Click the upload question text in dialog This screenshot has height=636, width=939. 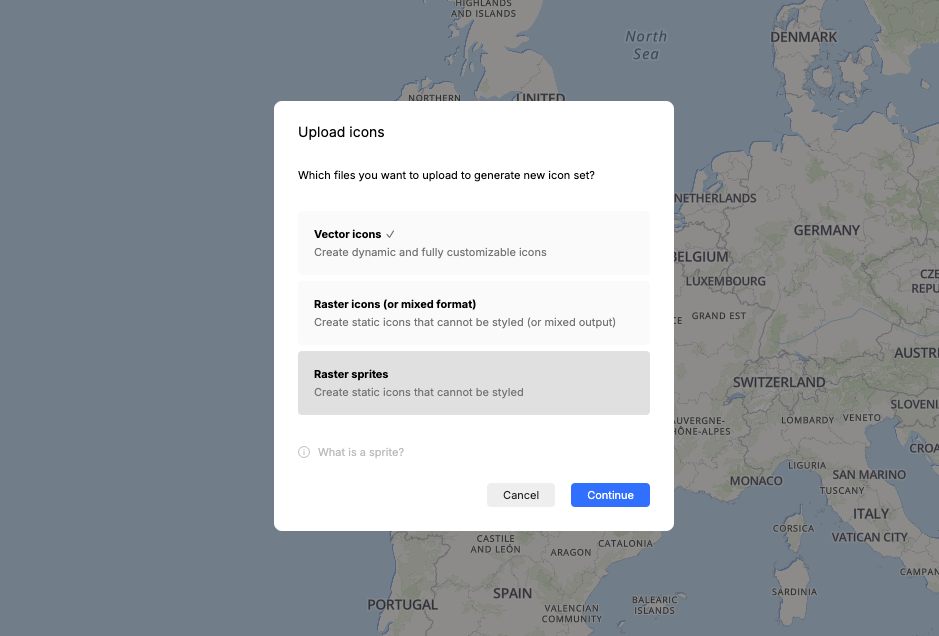[446, 175]
